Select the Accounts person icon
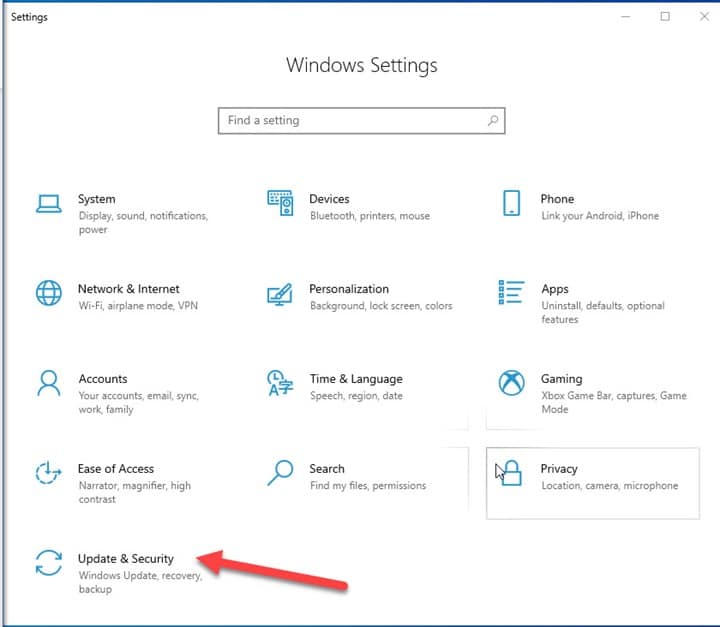720x627 pixels. pyautogui.click(x=49, y=383)
